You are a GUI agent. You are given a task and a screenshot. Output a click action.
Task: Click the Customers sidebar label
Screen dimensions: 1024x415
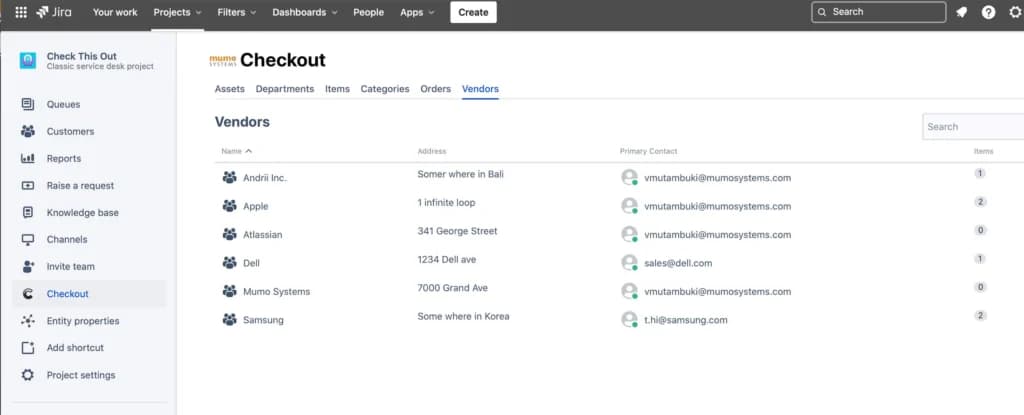click(x=71, y=131)
